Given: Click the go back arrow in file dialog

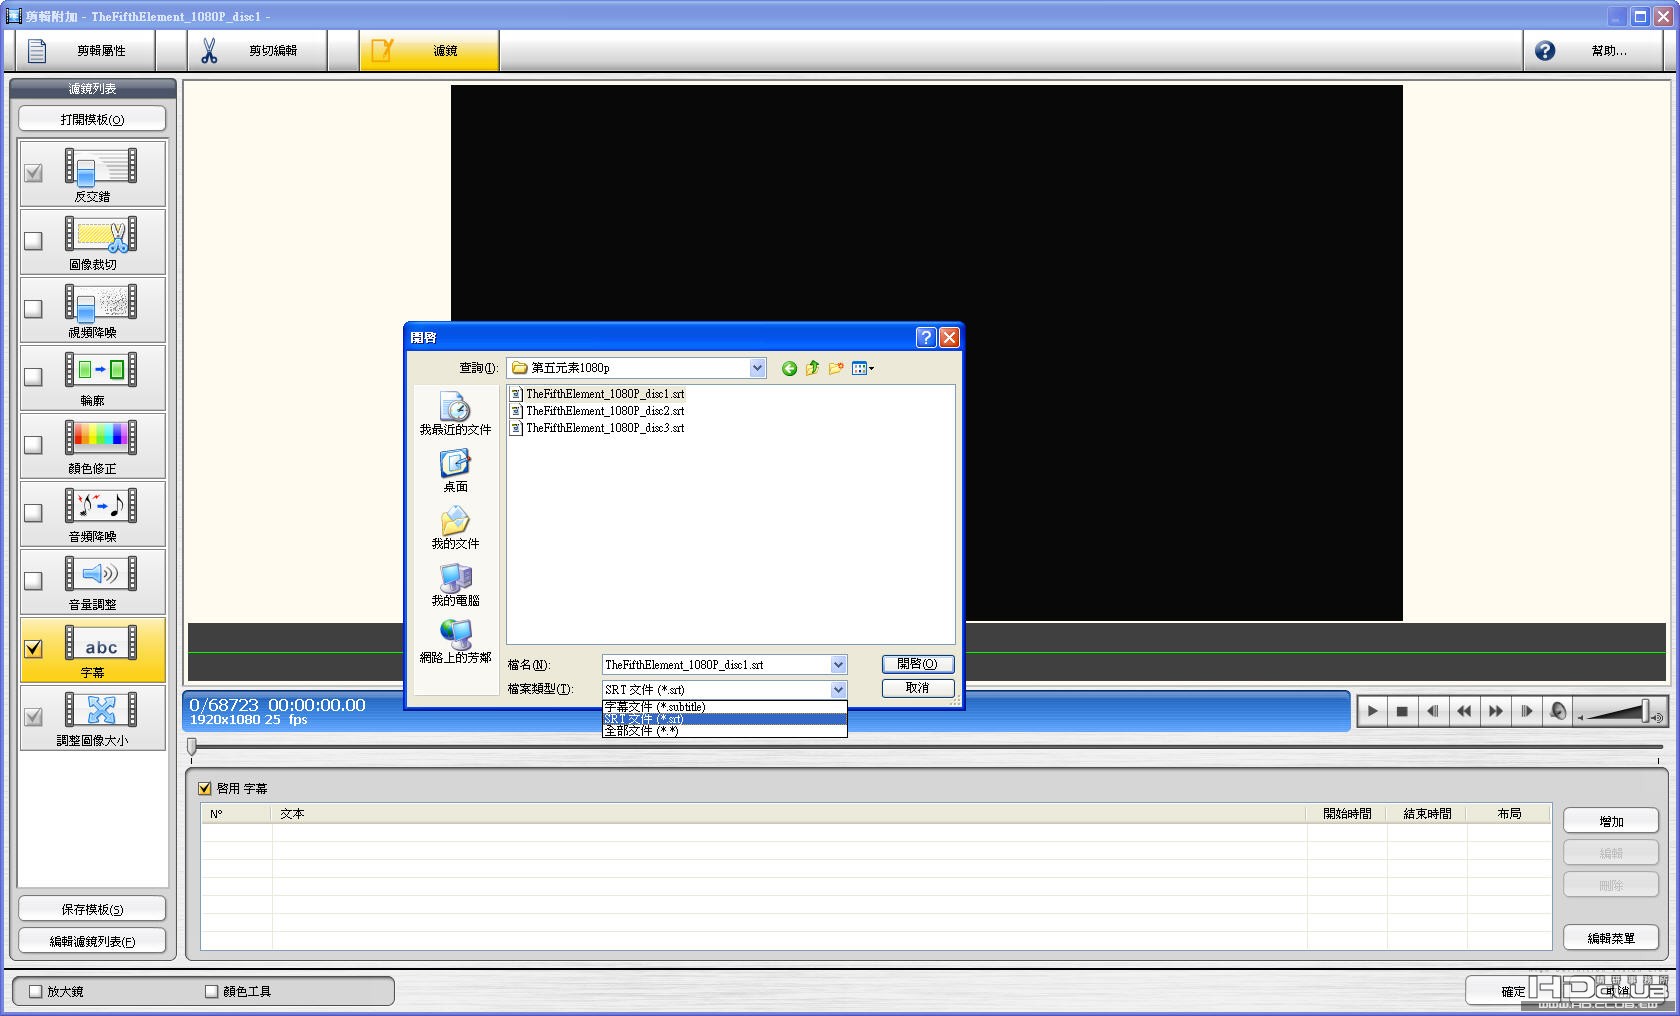Looking at the screenshot, I should pos(789,368).
